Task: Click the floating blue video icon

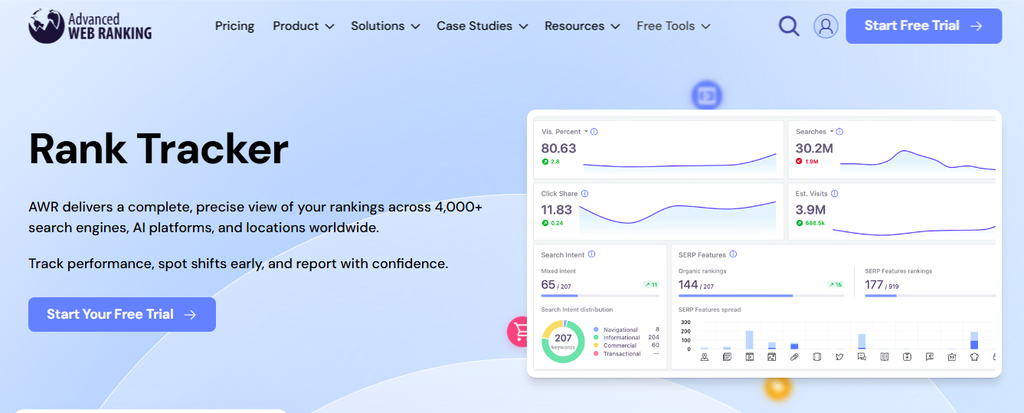Action: (x=707, y=96)
